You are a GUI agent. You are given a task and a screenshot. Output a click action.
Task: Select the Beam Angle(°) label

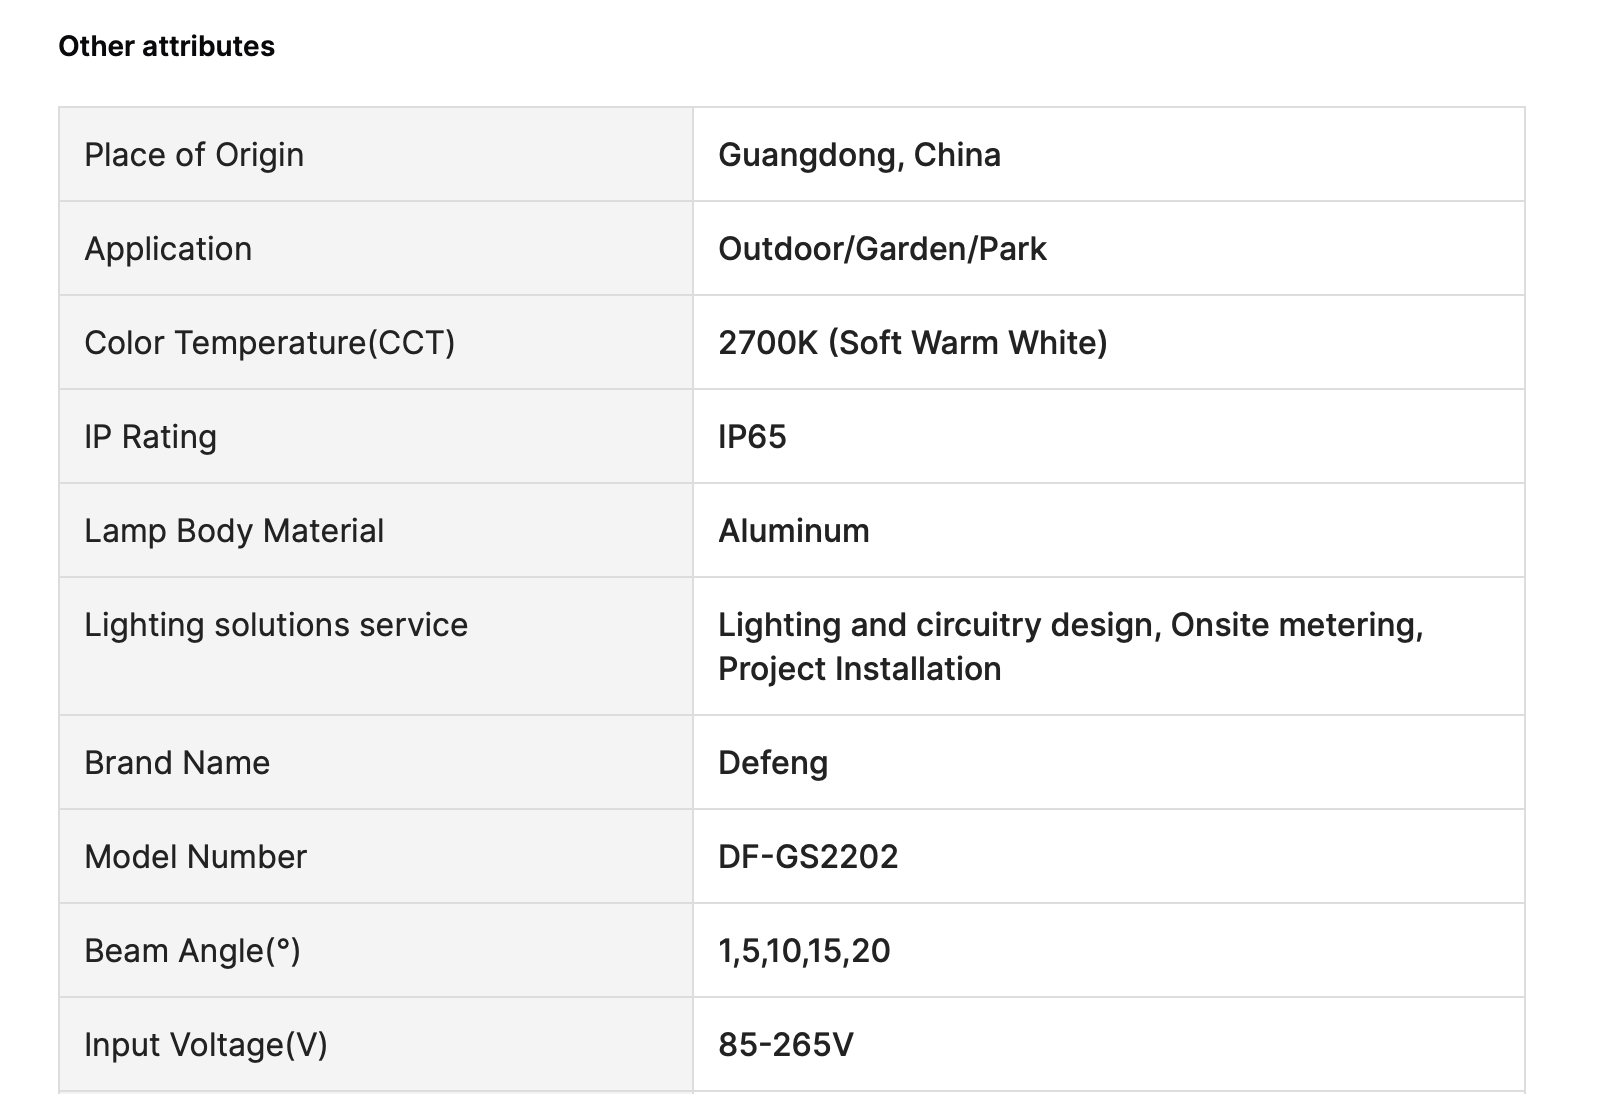(192, 950)
